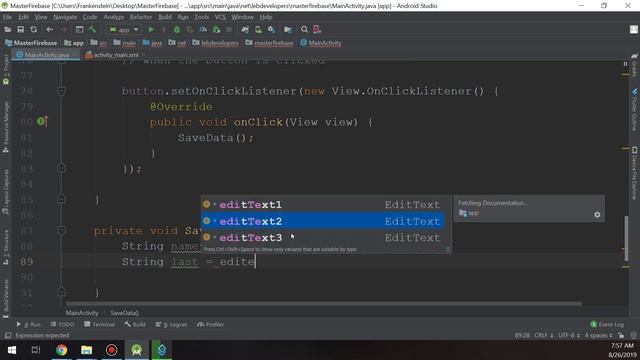
Task: Open the Structure tool window side tab
Action: [x=6, y=247]
